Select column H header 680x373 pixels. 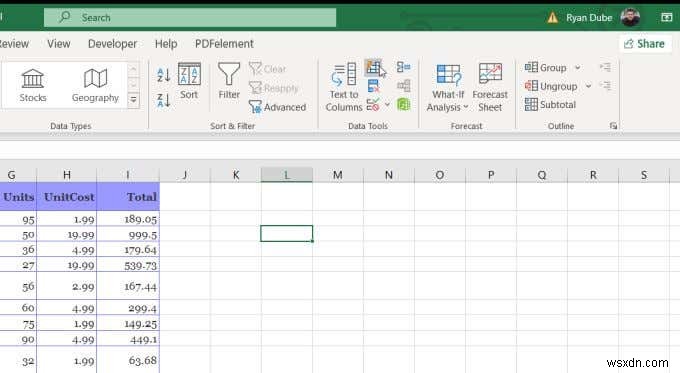tap(67, 175)
